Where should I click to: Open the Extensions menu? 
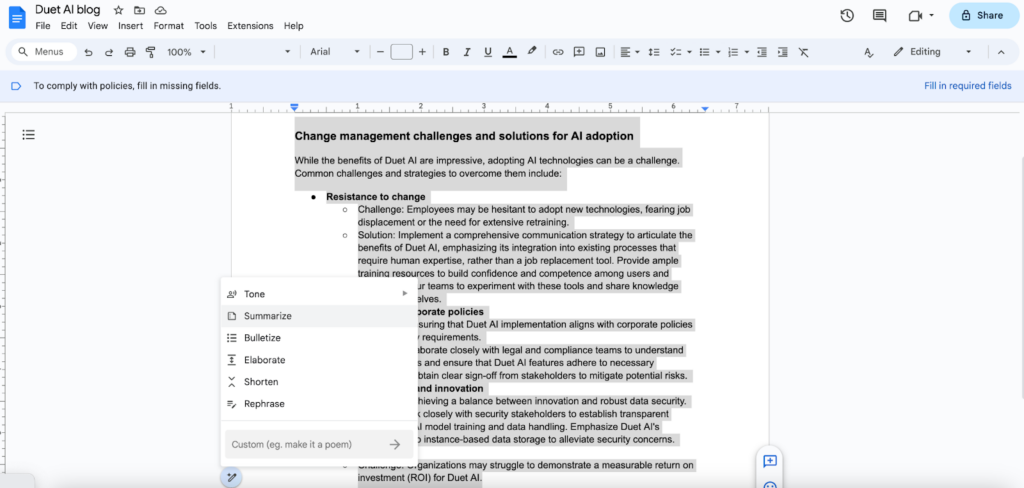pos(250,26)
